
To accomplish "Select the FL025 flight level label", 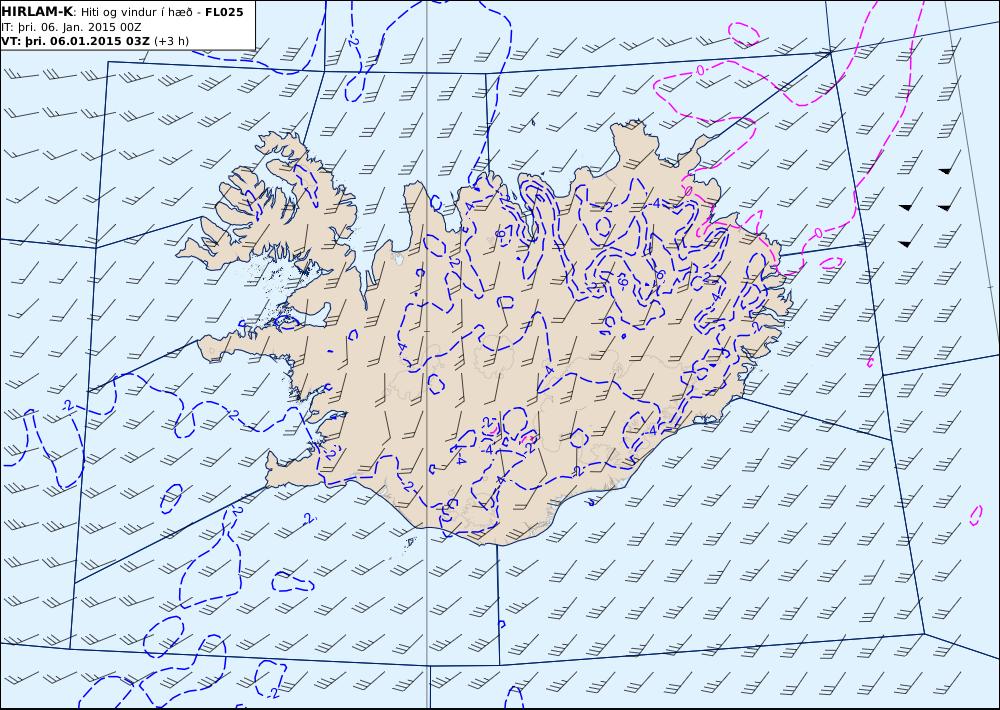I will (224, 12).
